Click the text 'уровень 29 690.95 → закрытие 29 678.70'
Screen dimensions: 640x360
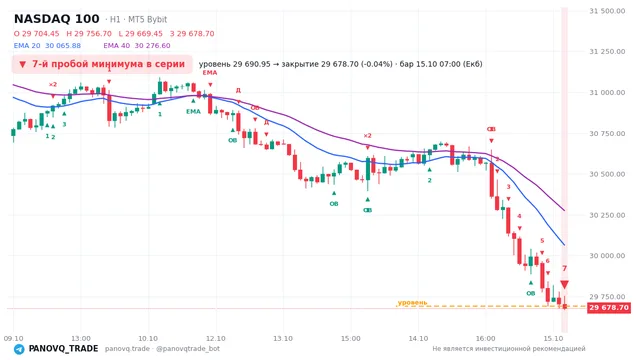click(x=278, y=64)
